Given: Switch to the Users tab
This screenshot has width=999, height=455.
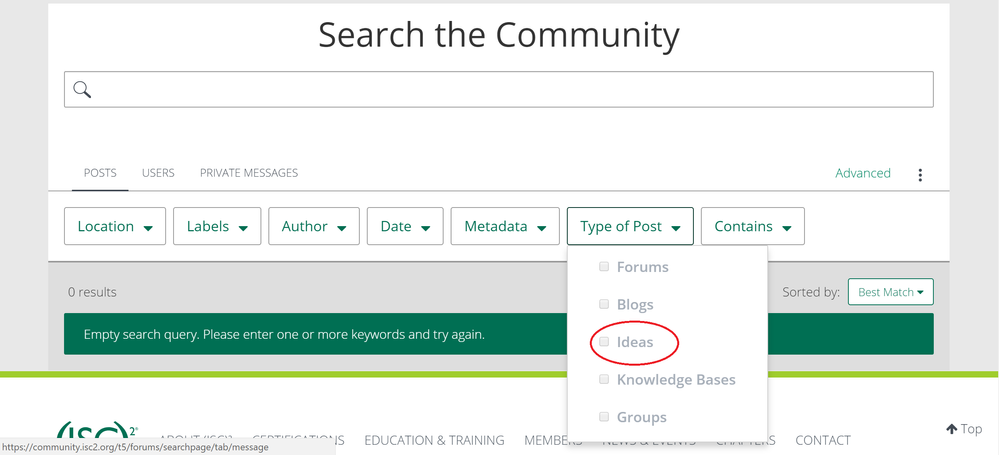Looking at the screenshot, I should (x=158, y=173).
